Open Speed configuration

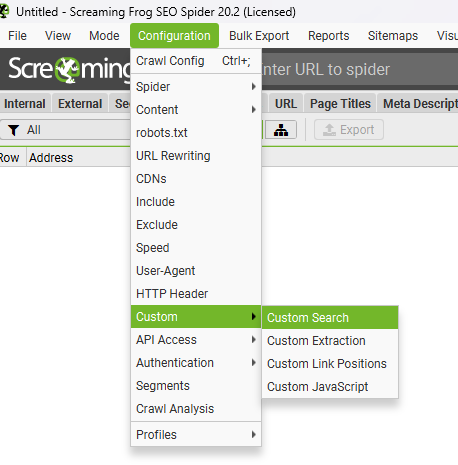(x=196, y=248)
